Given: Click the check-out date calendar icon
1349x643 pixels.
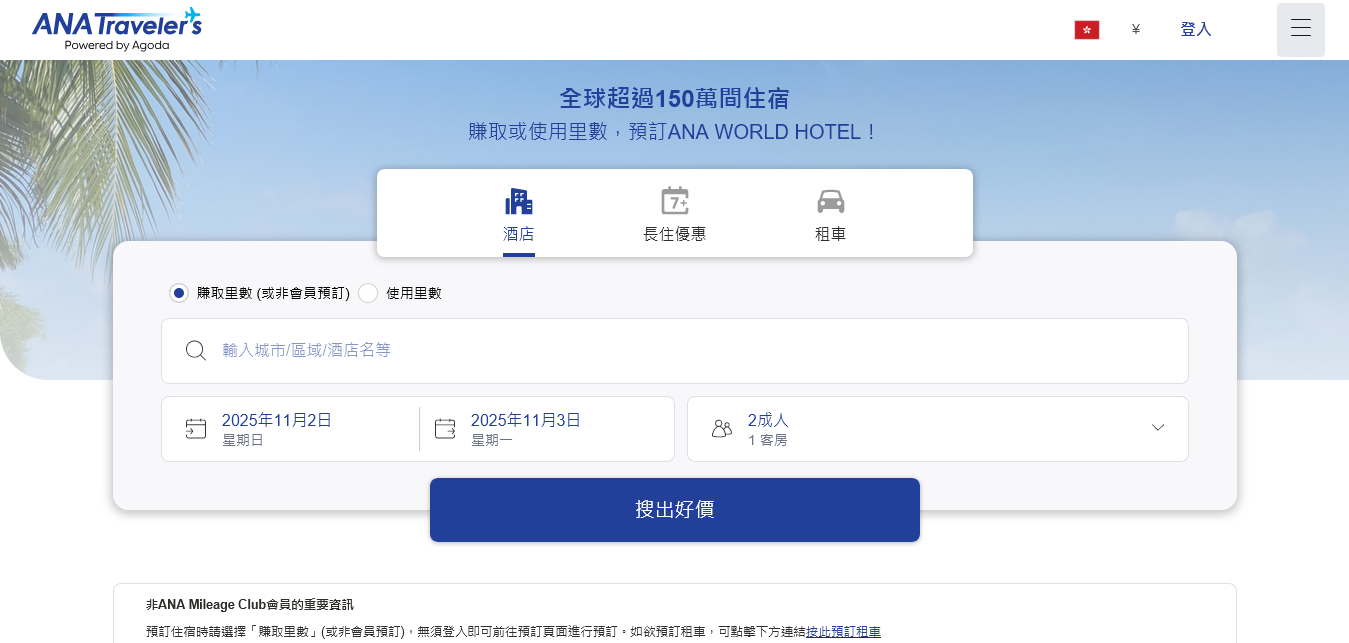Looking at the screenshot, I should tap(444, 427).
